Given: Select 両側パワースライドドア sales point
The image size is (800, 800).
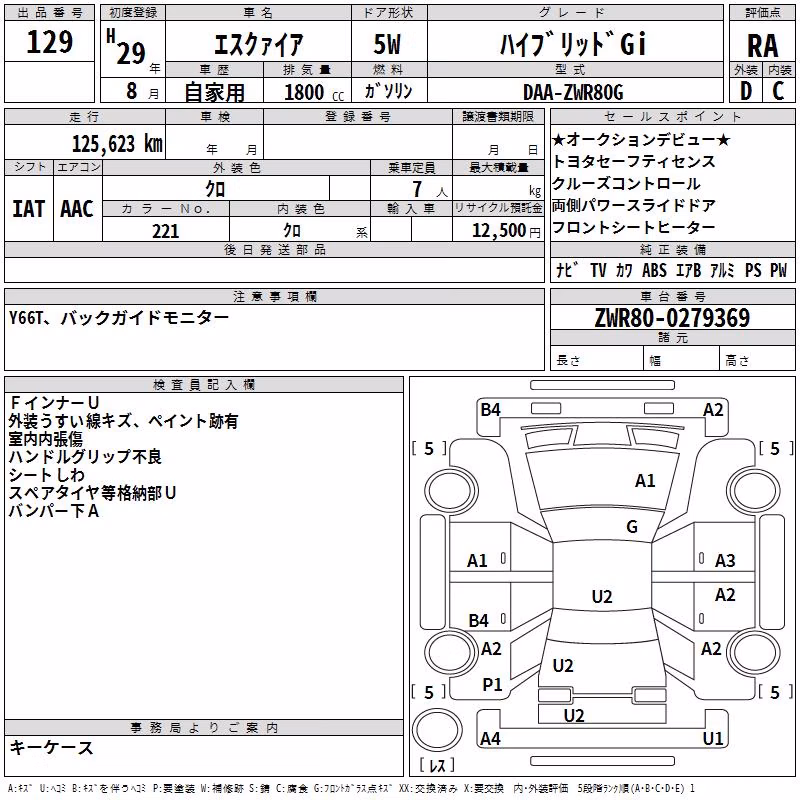Looking at the screenshot, I should point(634,205).
